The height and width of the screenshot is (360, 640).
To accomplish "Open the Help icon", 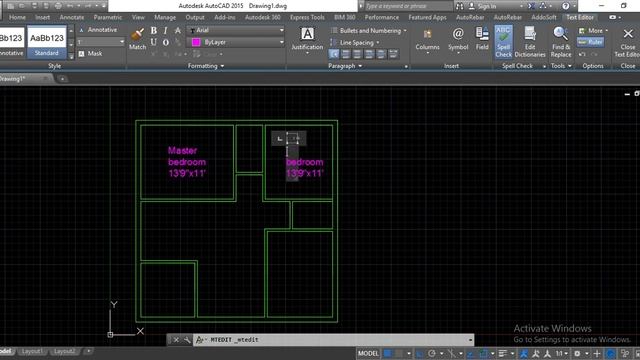I will point(565,6).
